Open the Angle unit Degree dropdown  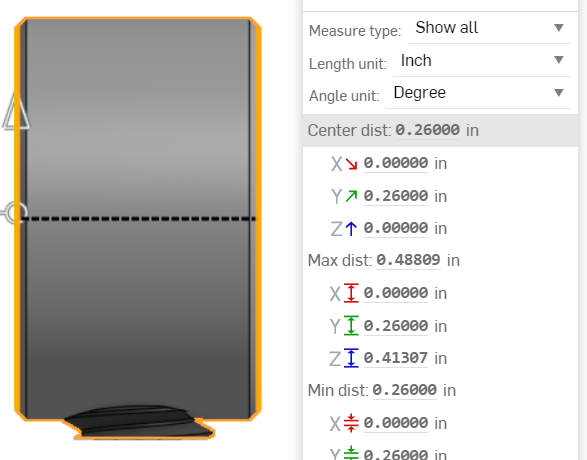point(478,93)
